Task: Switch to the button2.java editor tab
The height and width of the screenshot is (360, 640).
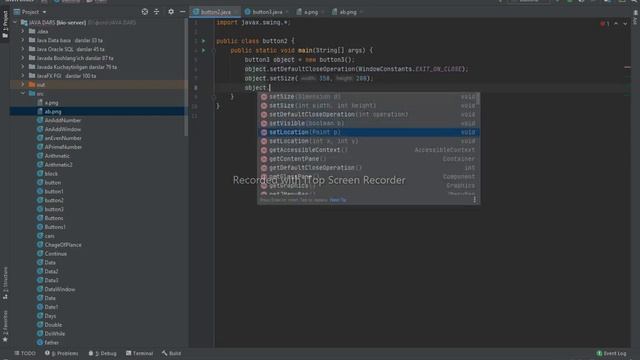Action: pyautogui.click(x=215, y=12)
